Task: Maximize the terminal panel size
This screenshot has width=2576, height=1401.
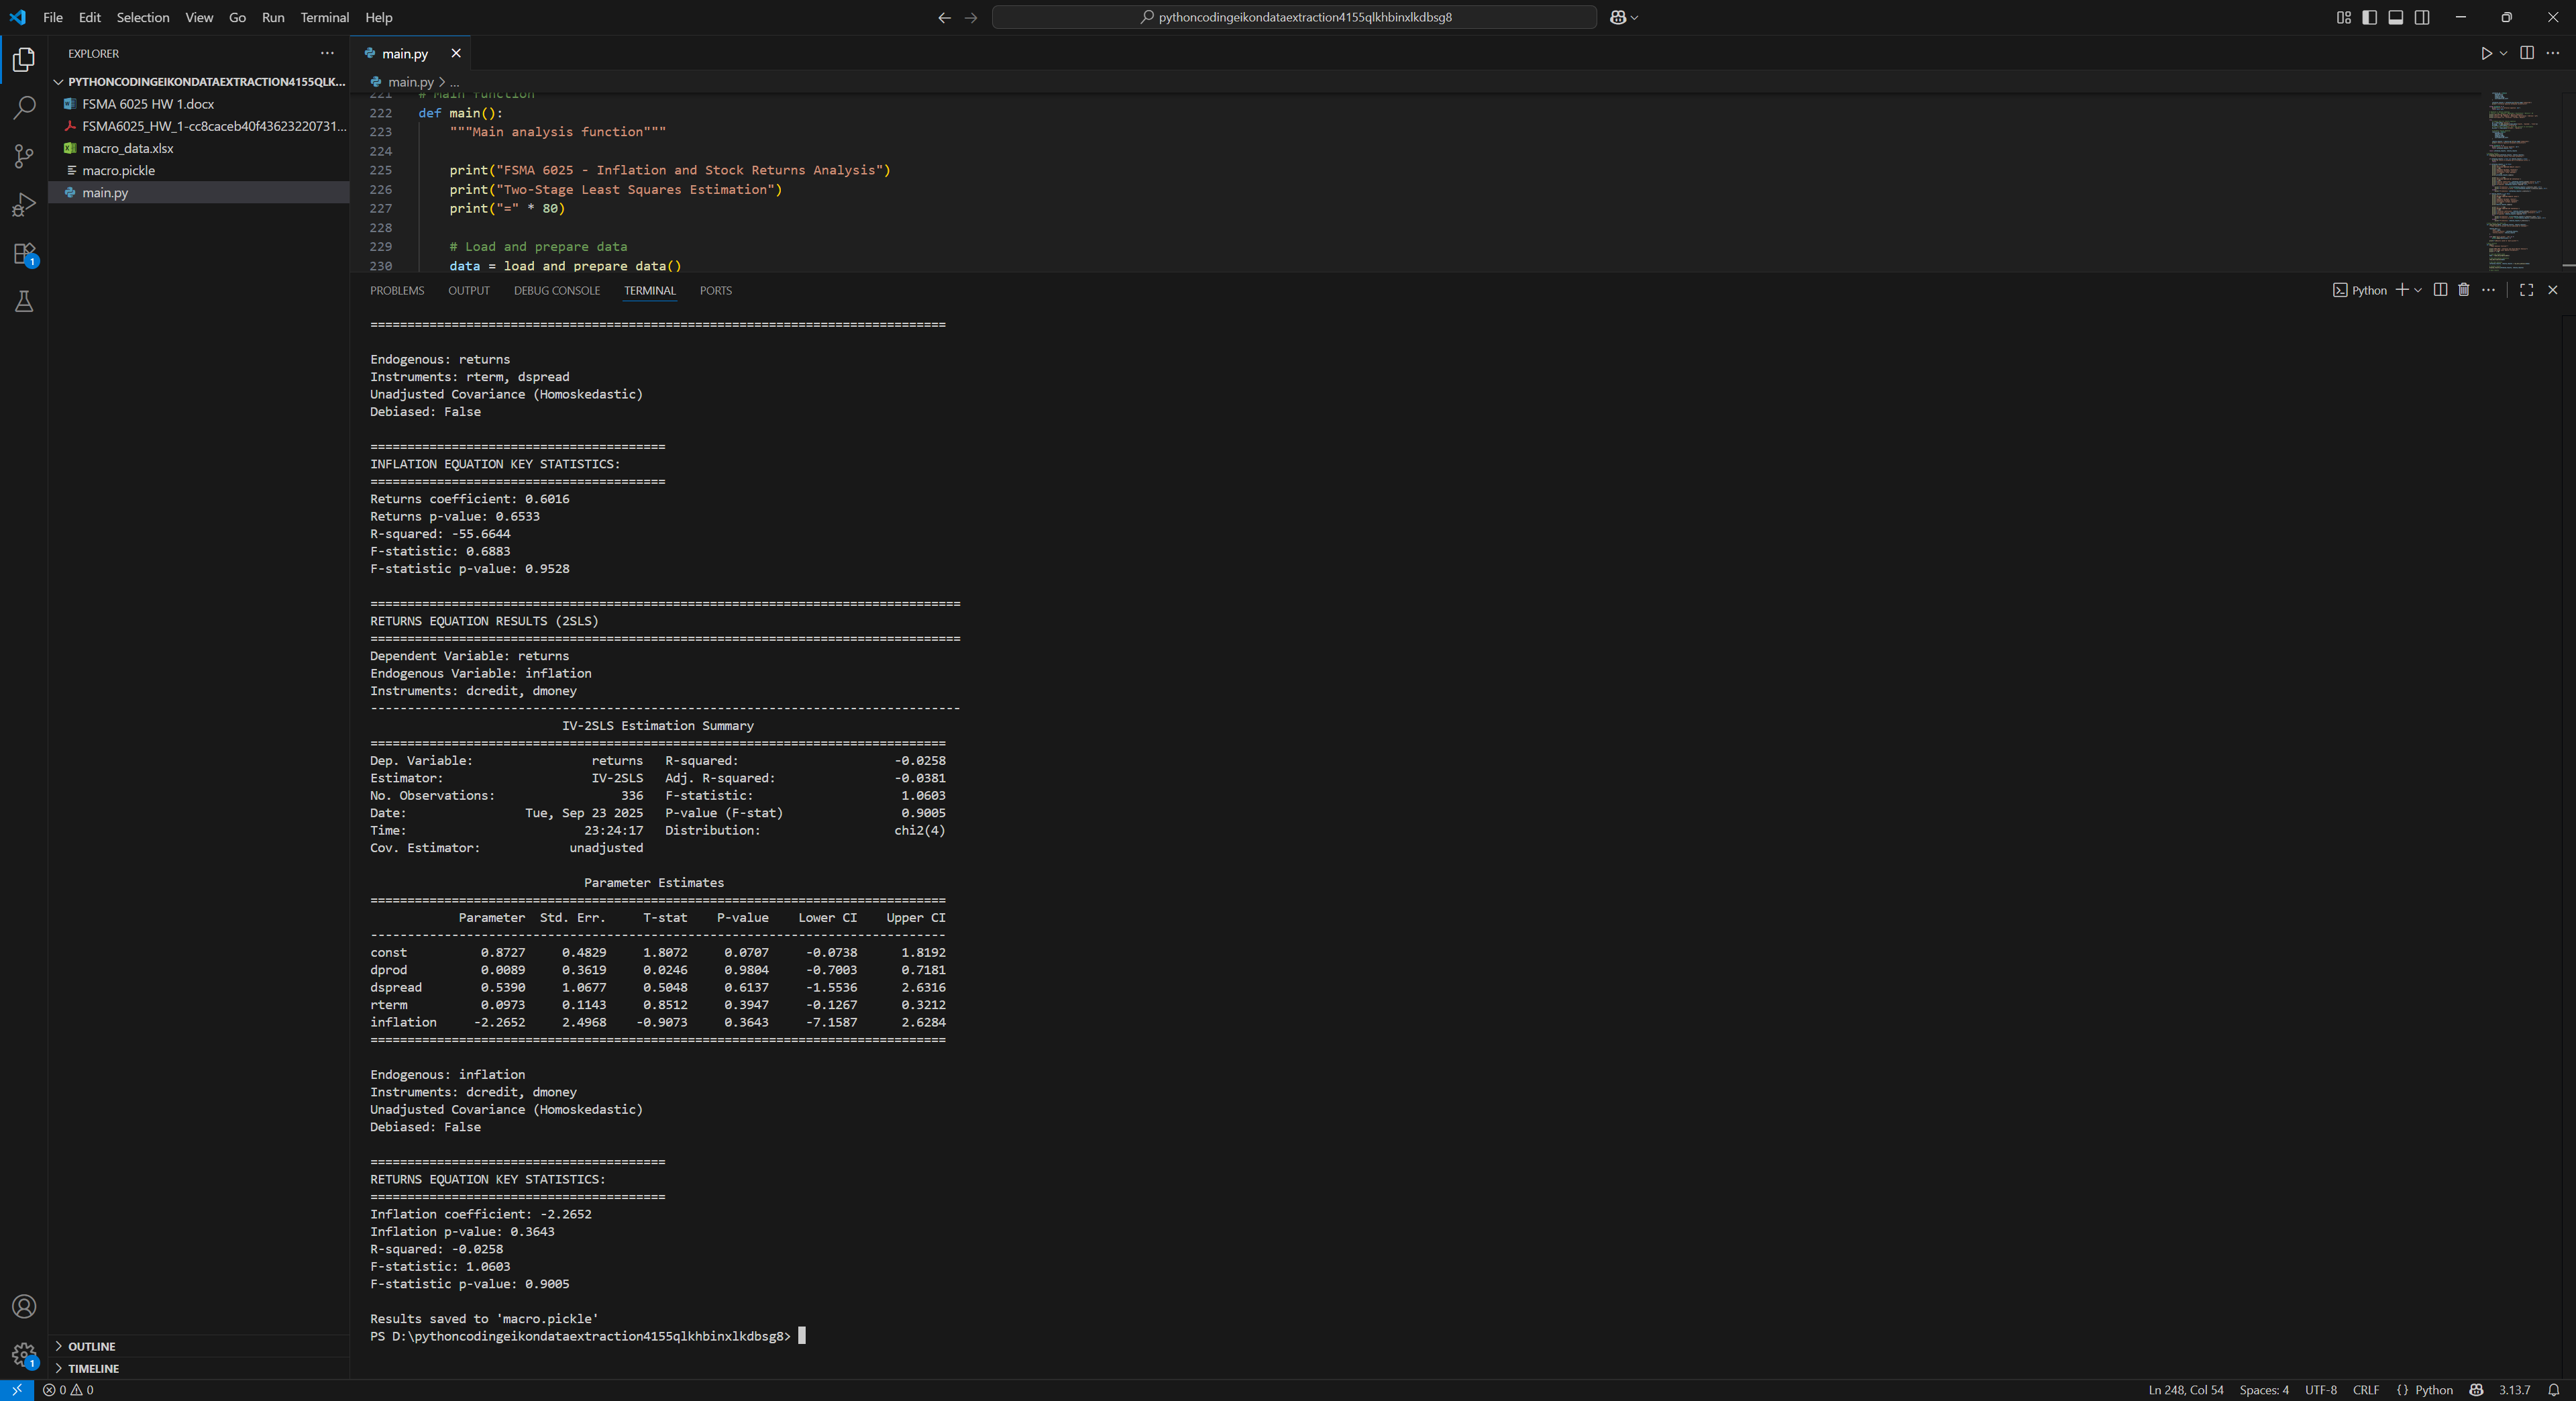Action: (x=2526, y=290)
